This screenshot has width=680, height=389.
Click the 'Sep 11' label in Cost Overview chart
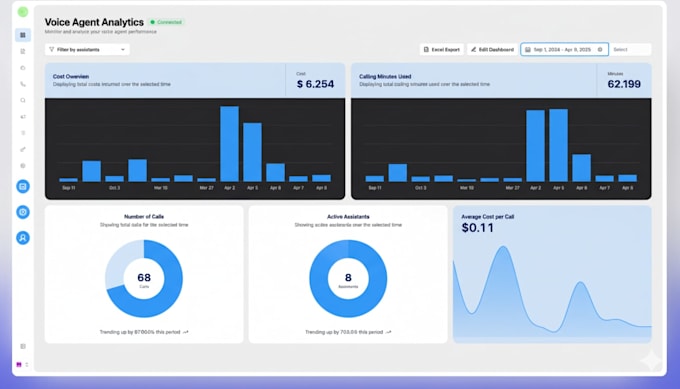tap(69, 188)
